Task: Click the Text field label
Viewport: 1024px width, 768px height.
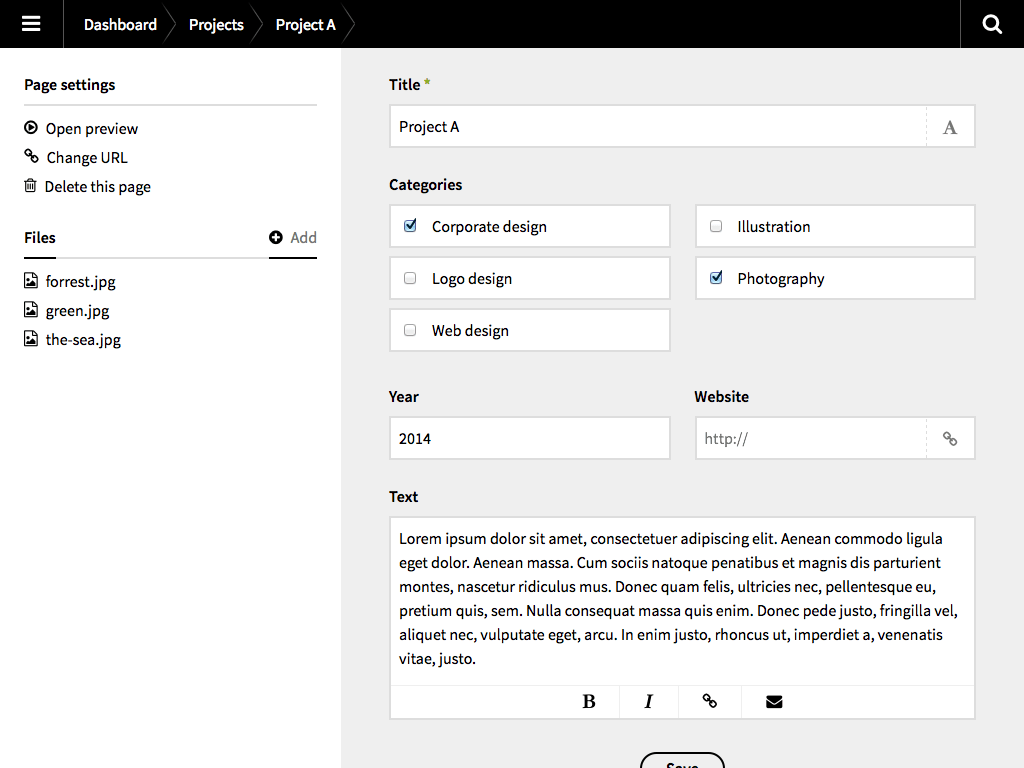Action: point(404,496)
